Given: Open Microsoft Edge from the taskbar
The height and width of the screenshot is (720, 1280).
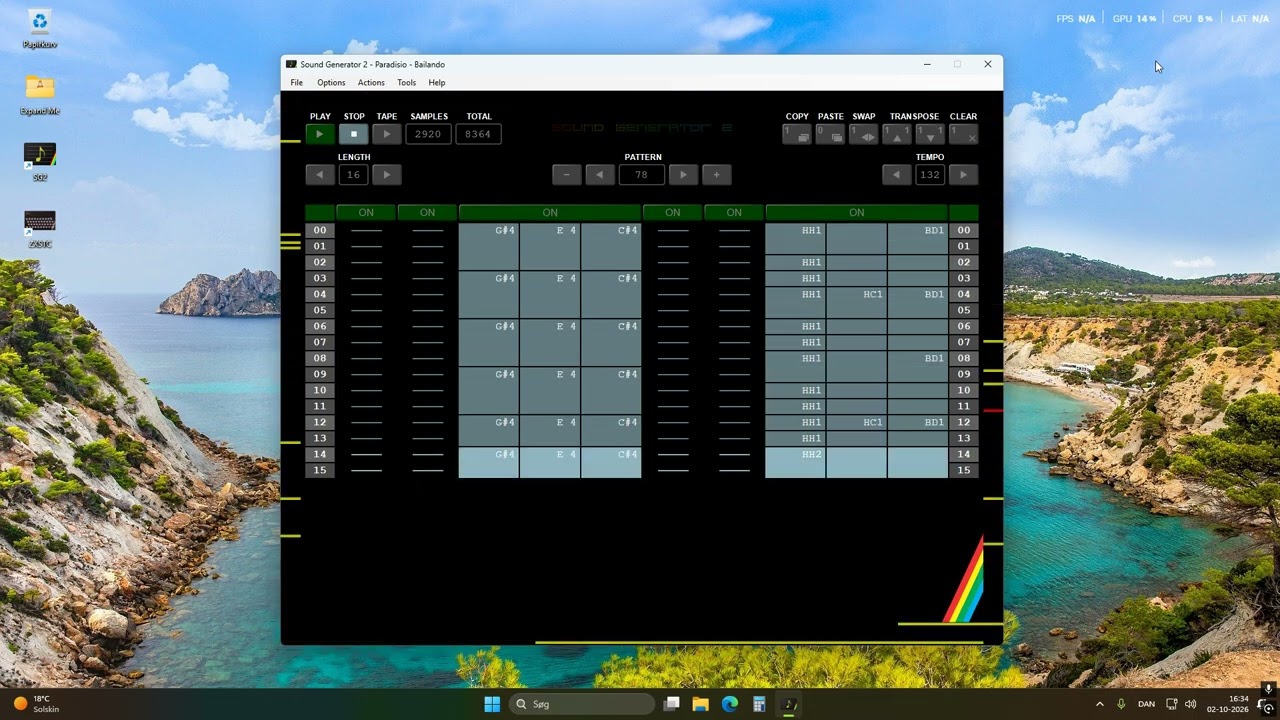Looking at the screenshot, I should (730, 704).
